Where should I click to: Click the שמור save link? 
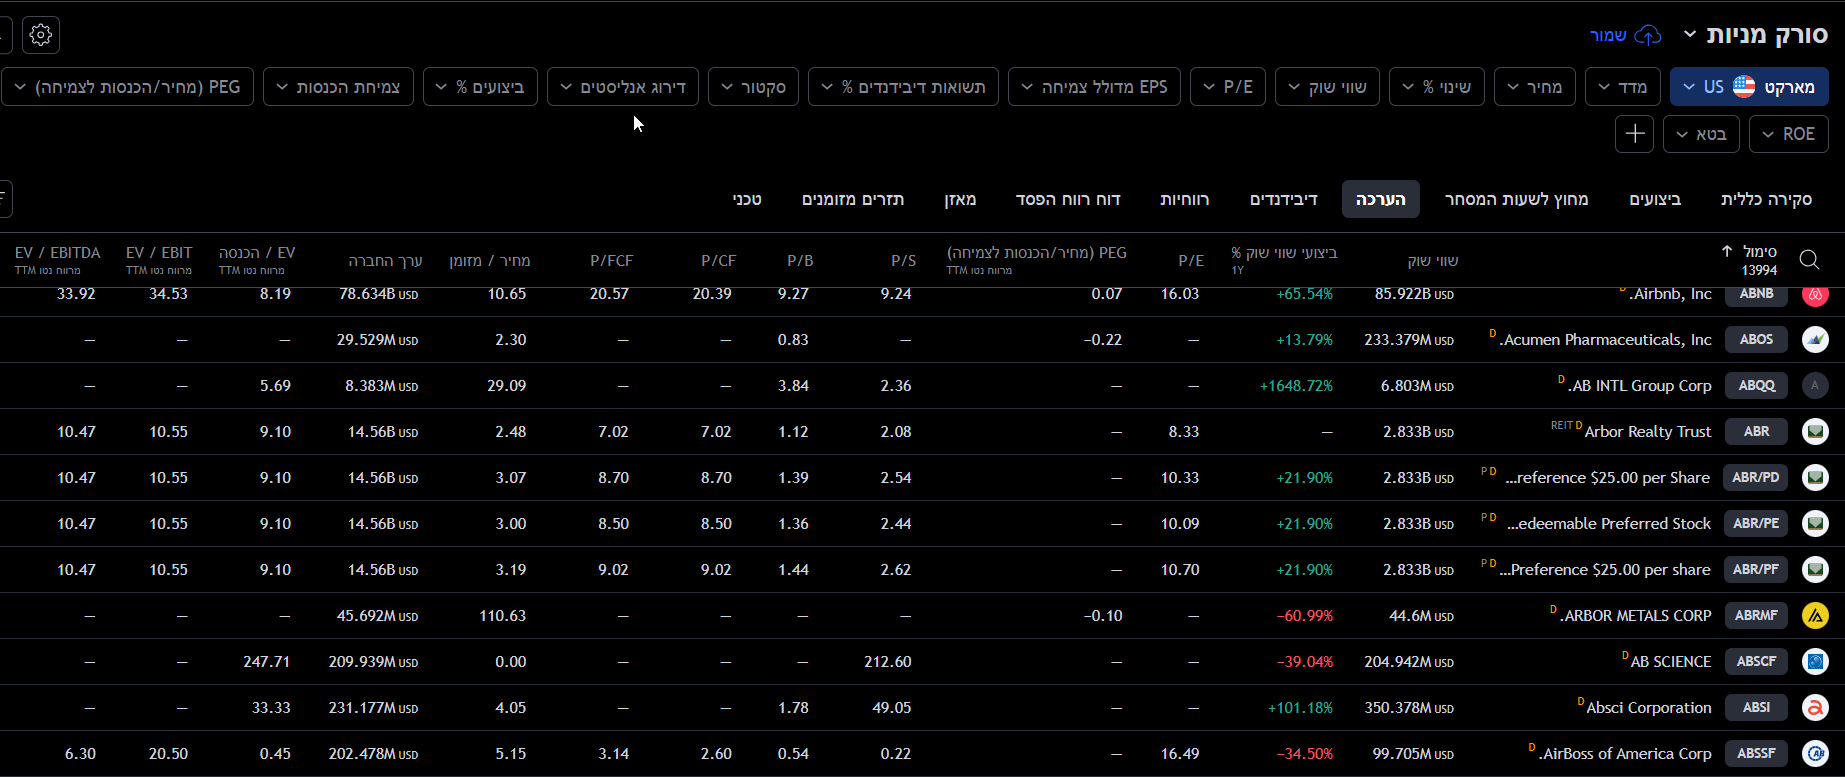[x=1608, y=35]
